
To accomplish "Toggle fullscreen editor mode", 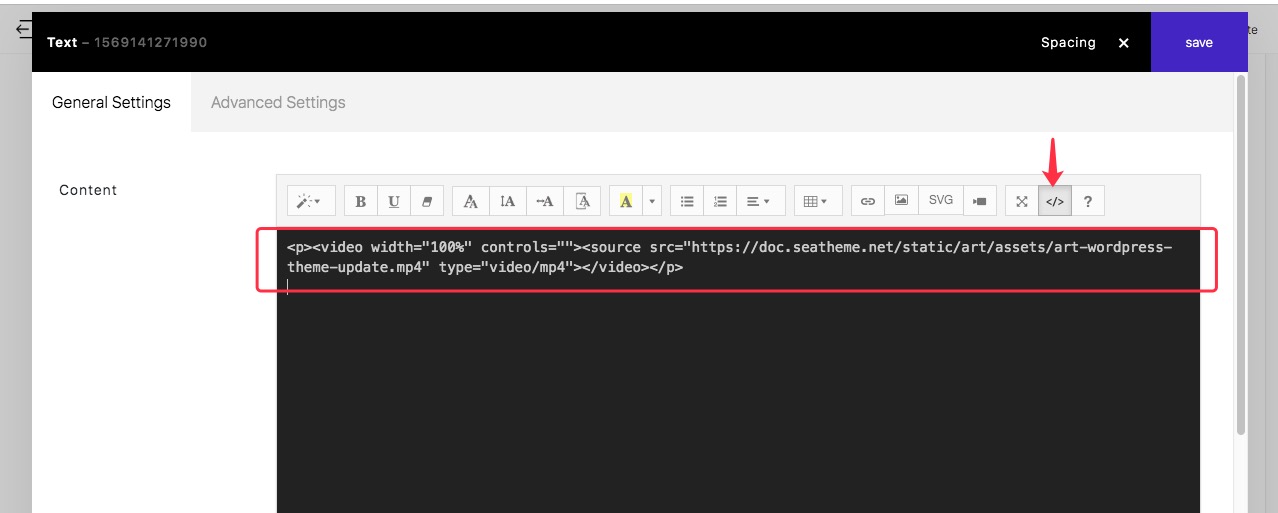I will point(1022,201).
